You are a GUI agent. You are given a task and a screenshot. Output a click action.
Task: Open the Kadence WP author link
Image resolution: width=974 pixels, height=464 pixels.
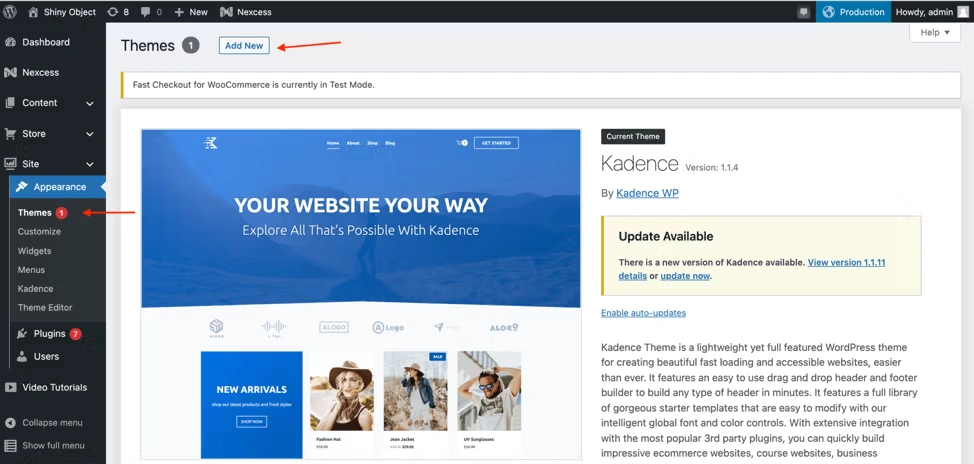pos(647,193)
